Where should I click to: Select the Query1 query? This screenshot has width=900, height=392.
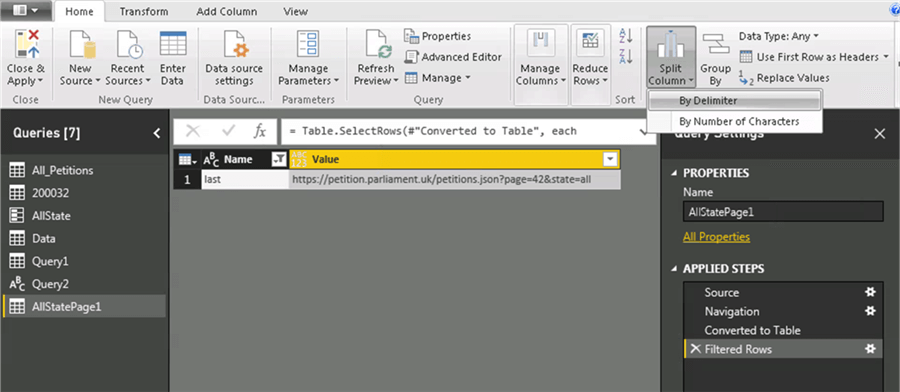pos(84,261)
